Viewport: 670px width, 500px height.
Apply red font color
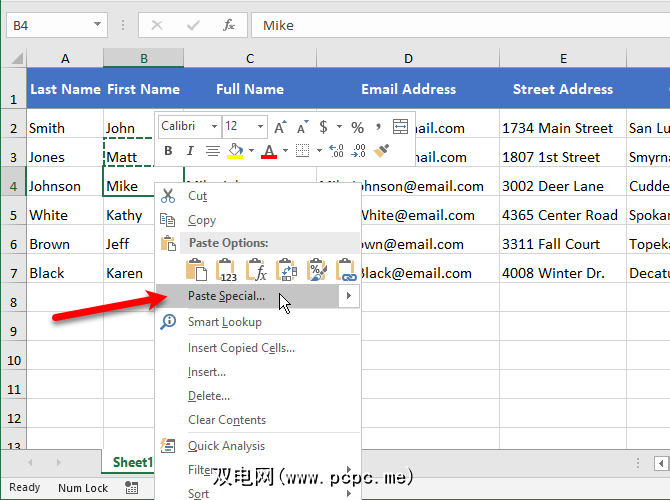coord(269,151)
